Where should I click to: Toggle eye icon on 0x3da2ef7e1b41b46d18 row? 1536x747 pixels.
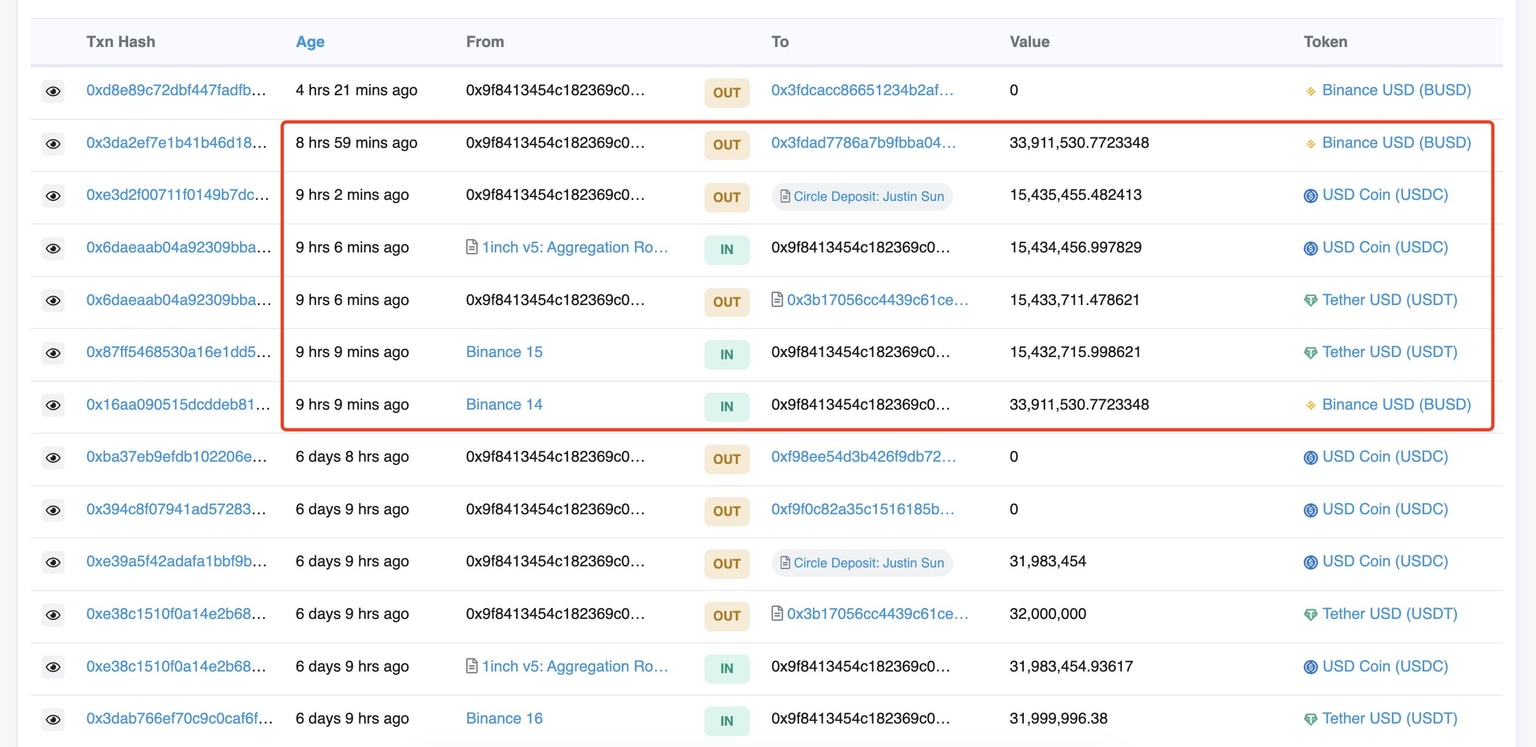(x=53, y=144)
